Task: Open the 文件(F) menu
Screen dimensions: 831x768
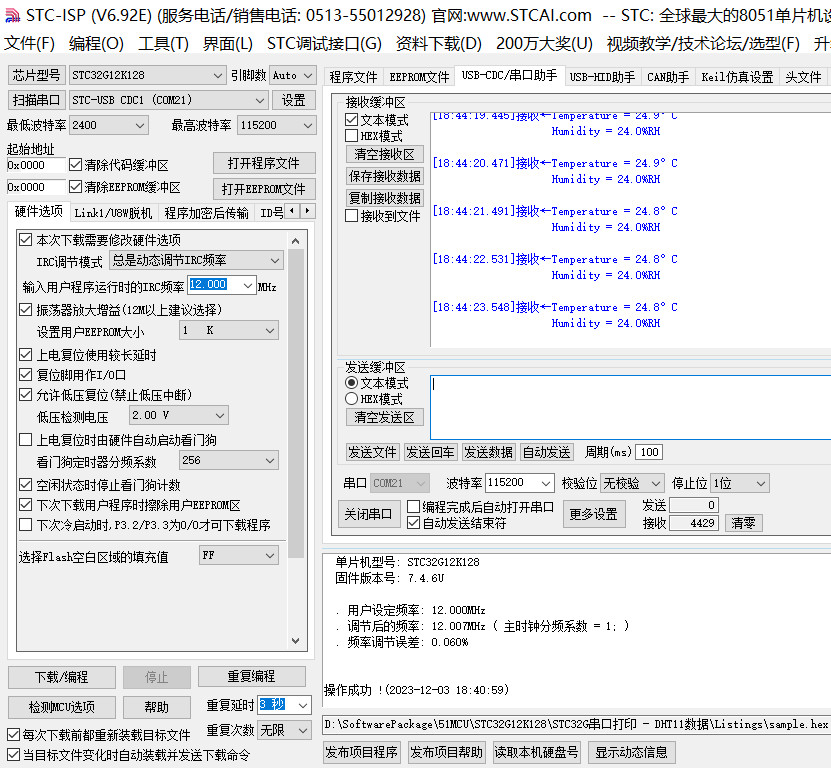Action: click(29, 43)
